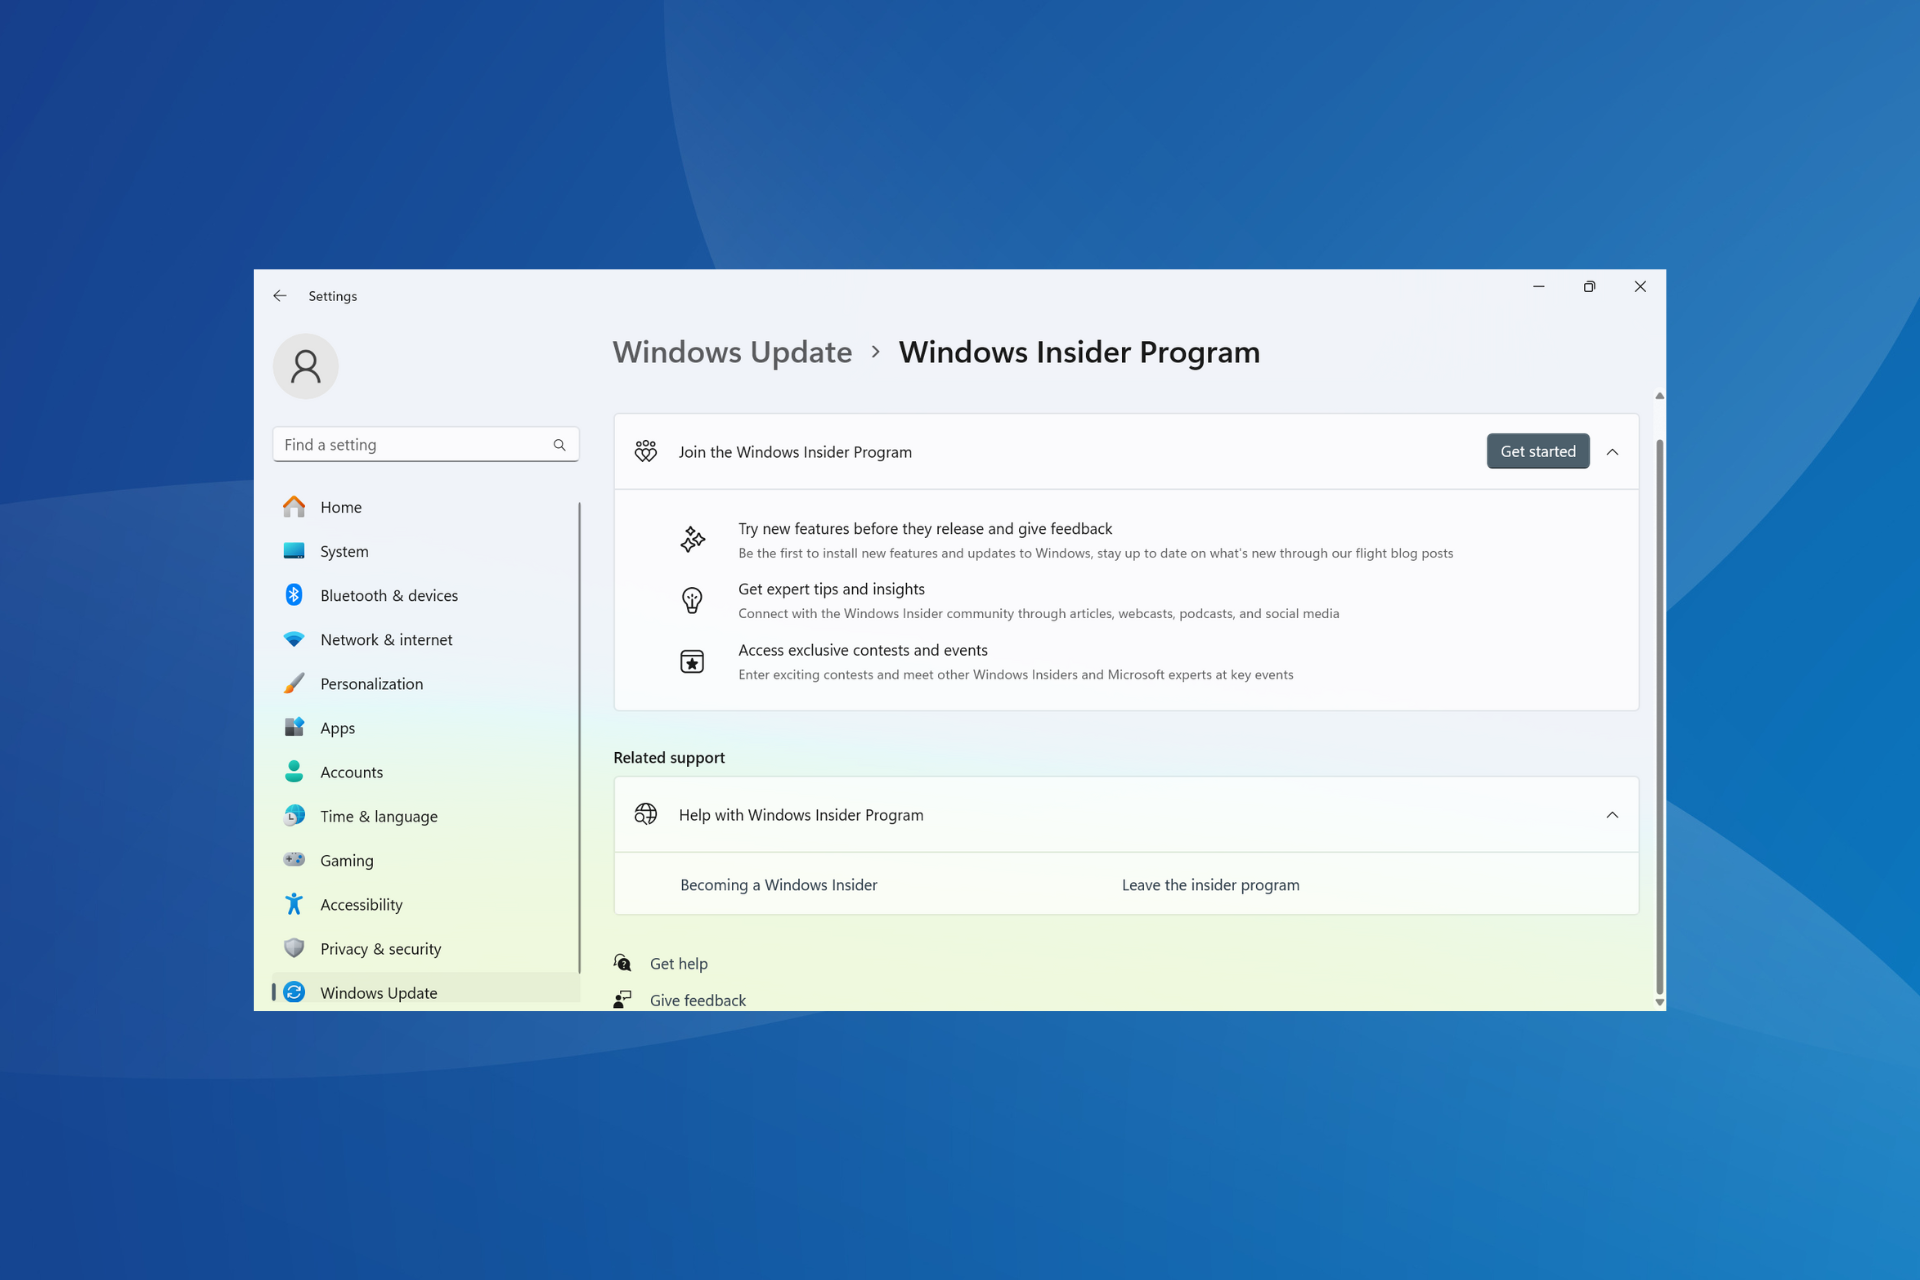
Task: Open Personalization settings
Action: pos(425,683)
